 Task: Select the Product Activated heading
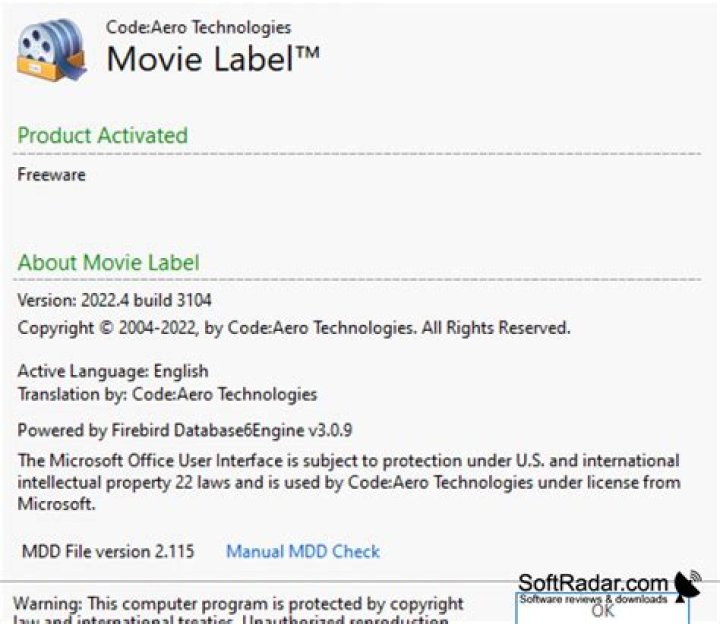(x=102, y=135)
